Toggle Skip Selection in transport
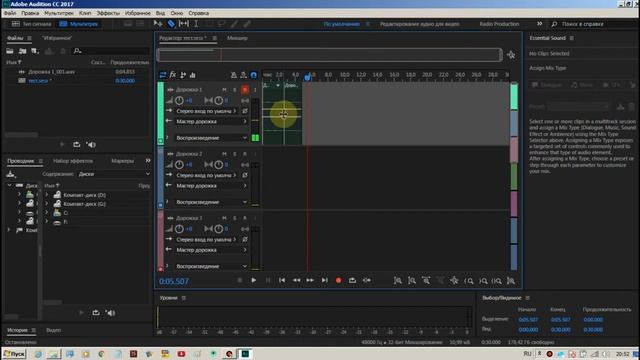 pos(367,280)
